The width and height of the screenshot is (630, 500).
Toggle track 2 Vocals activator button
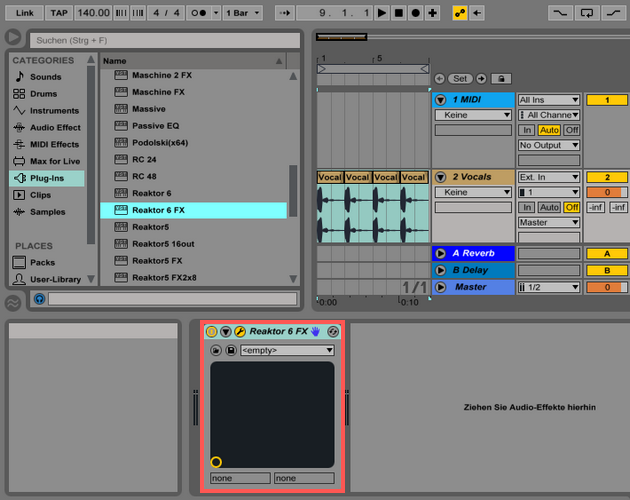(x=607, y=177)
